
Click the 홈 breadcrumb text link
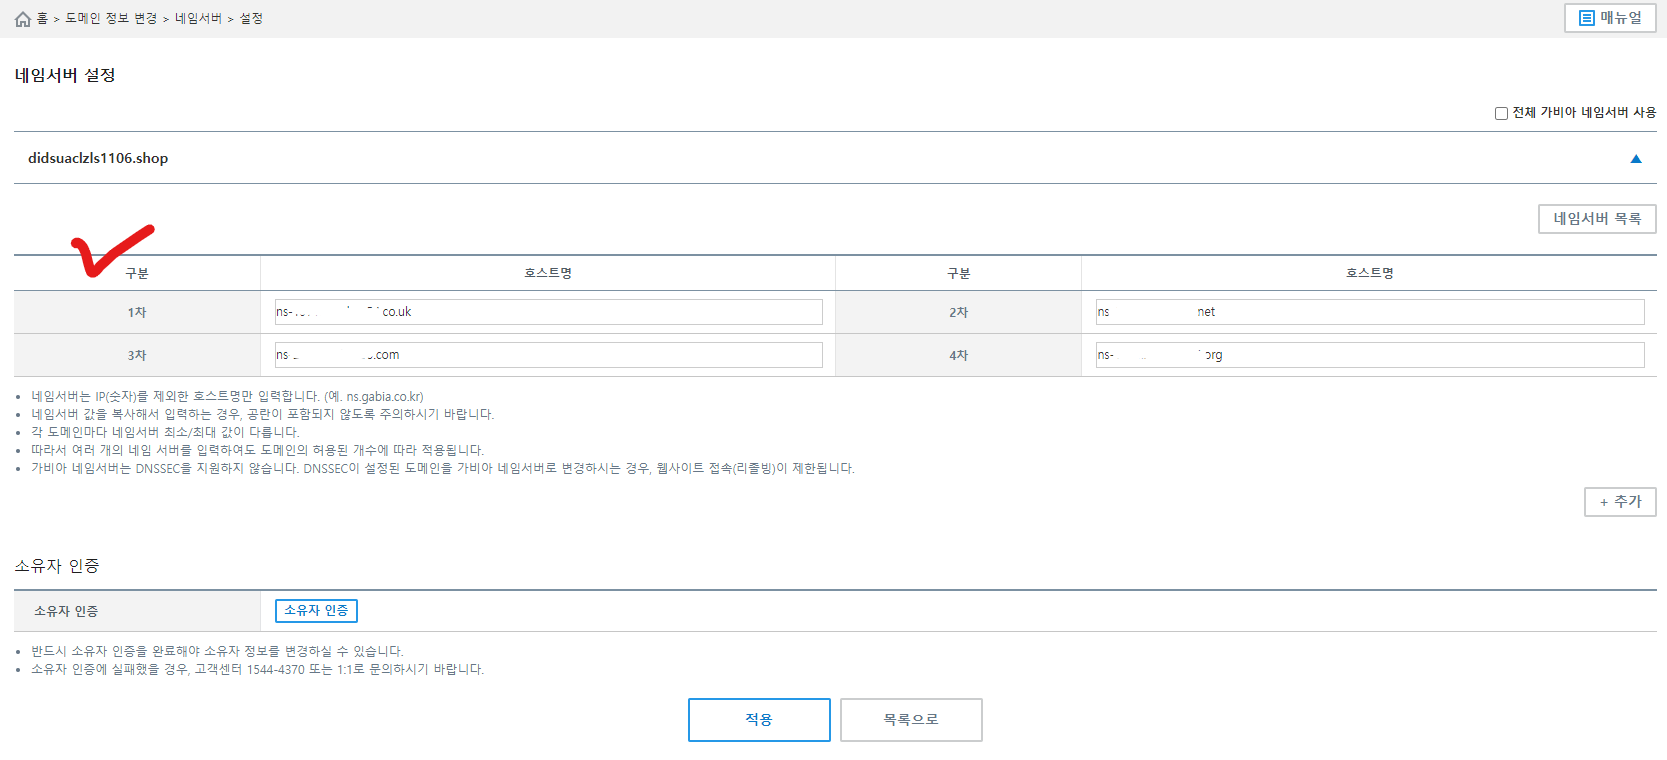43,19
